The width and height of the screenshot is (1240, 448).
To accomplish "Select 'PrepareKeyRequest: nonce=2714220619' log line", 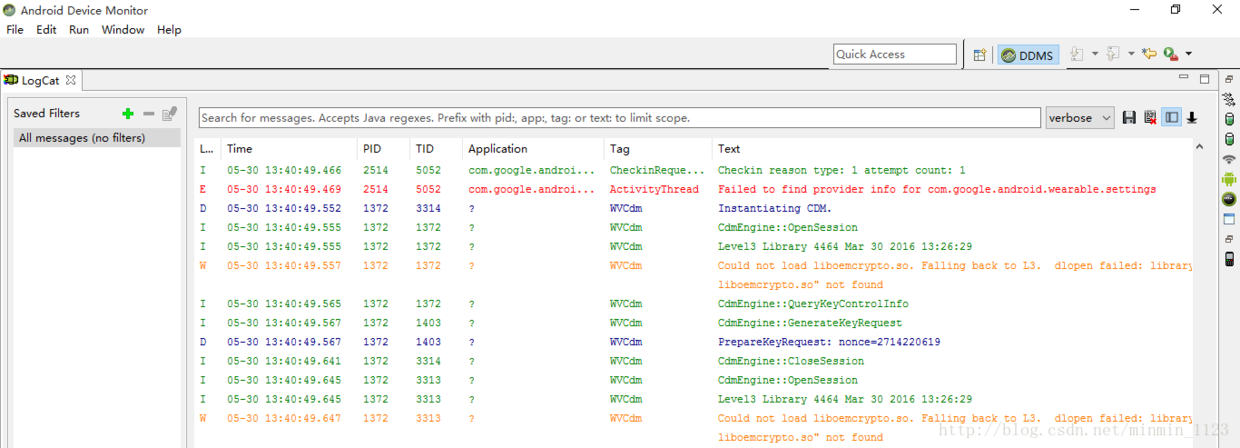I will [694, 342].
